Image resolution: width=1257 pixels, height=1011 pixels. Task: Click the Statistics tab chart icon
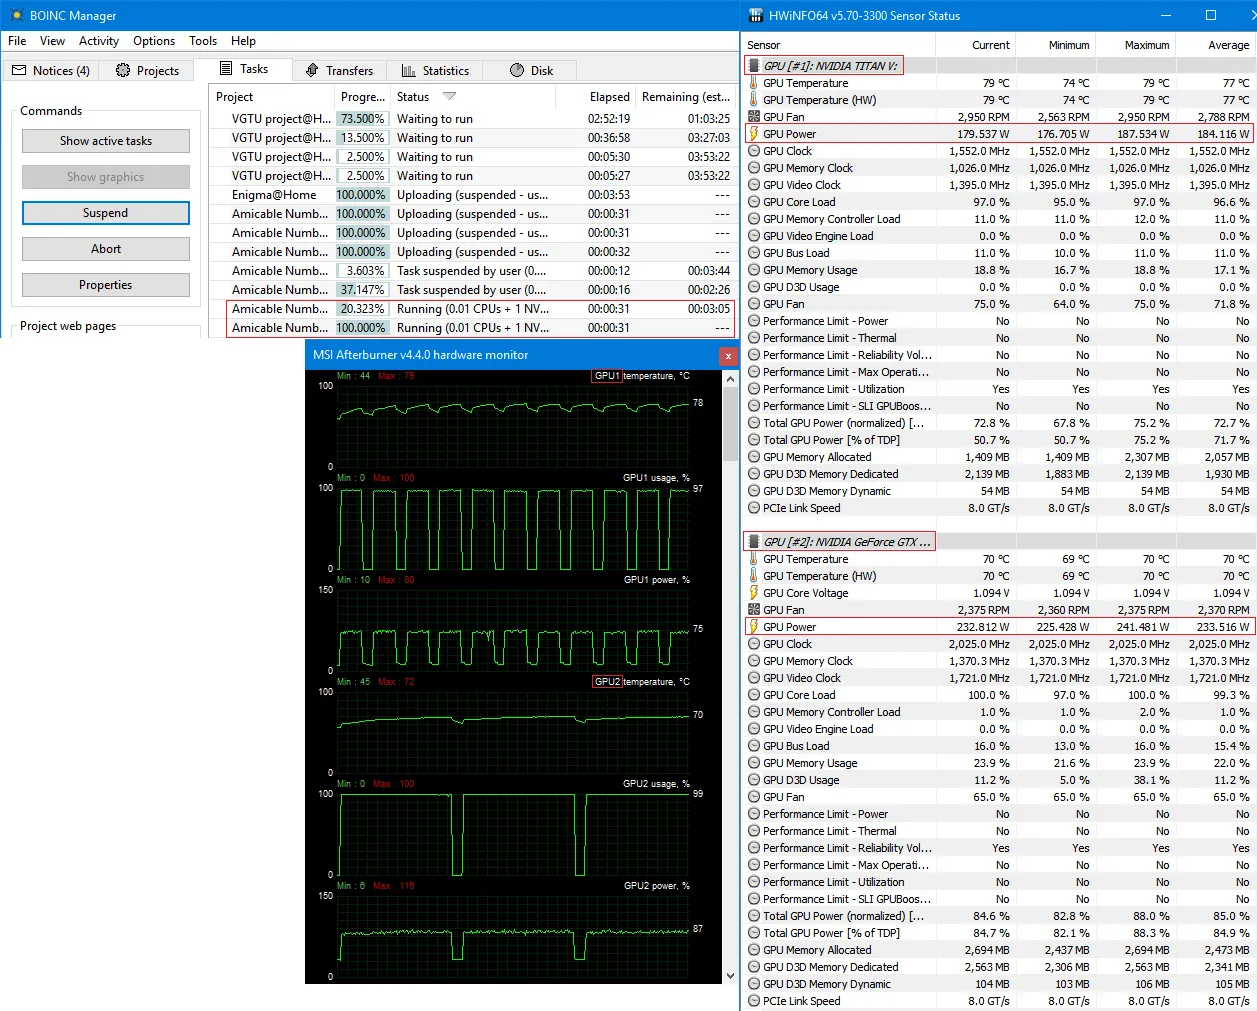pyautogui.click(x=408, y=70)
